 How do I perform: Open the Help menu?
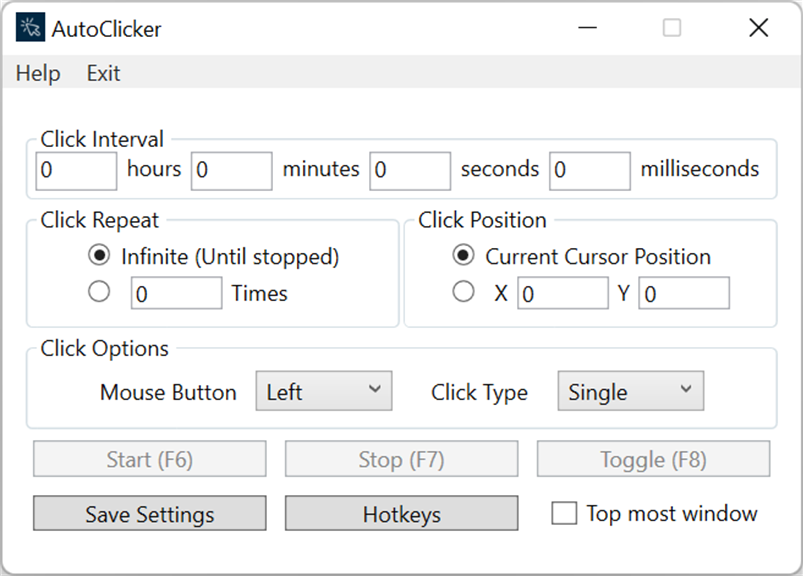[x=38, y=73]
